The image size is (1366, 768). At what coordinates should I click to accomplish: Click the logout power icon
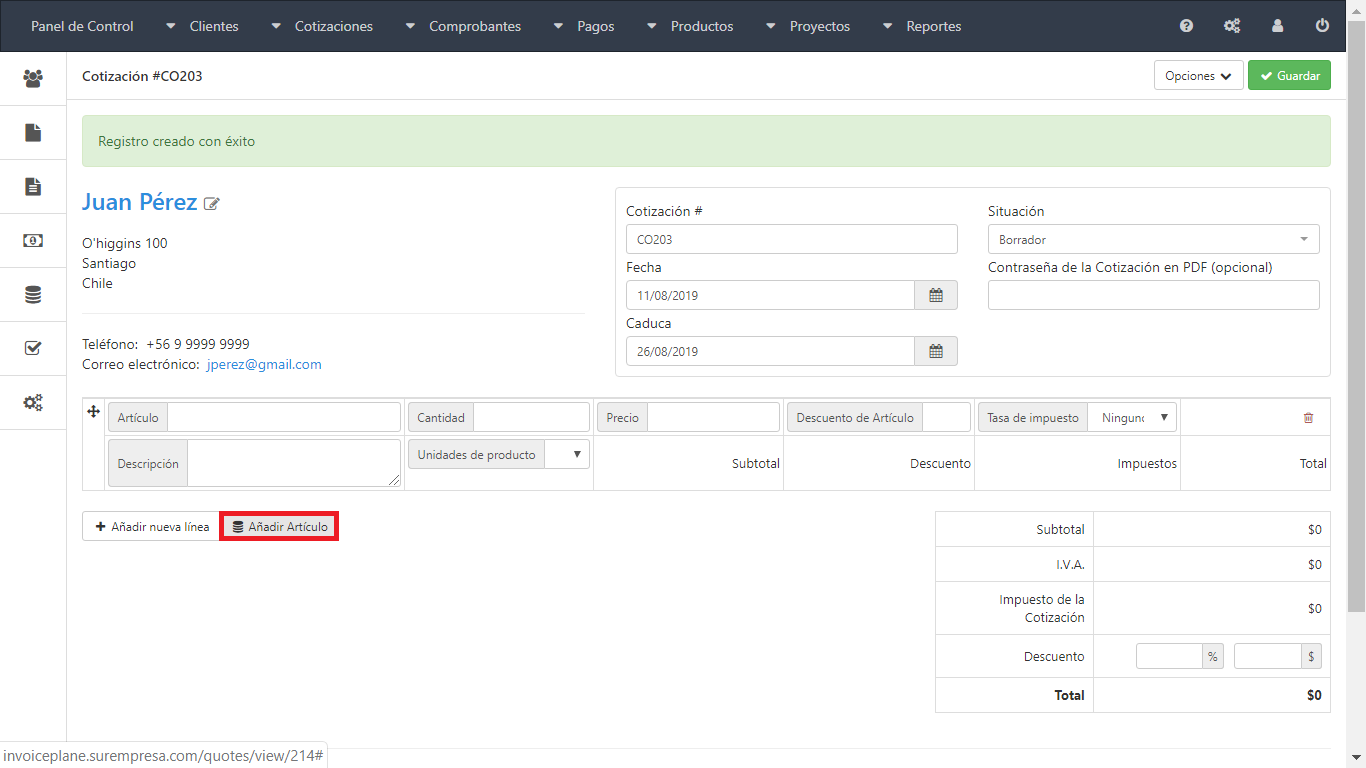[x=1322, y=26]
